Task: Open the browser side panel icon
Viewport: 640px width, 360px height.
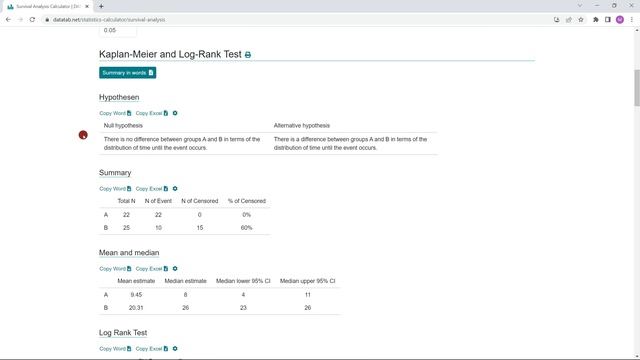Action: click(608, 20)
